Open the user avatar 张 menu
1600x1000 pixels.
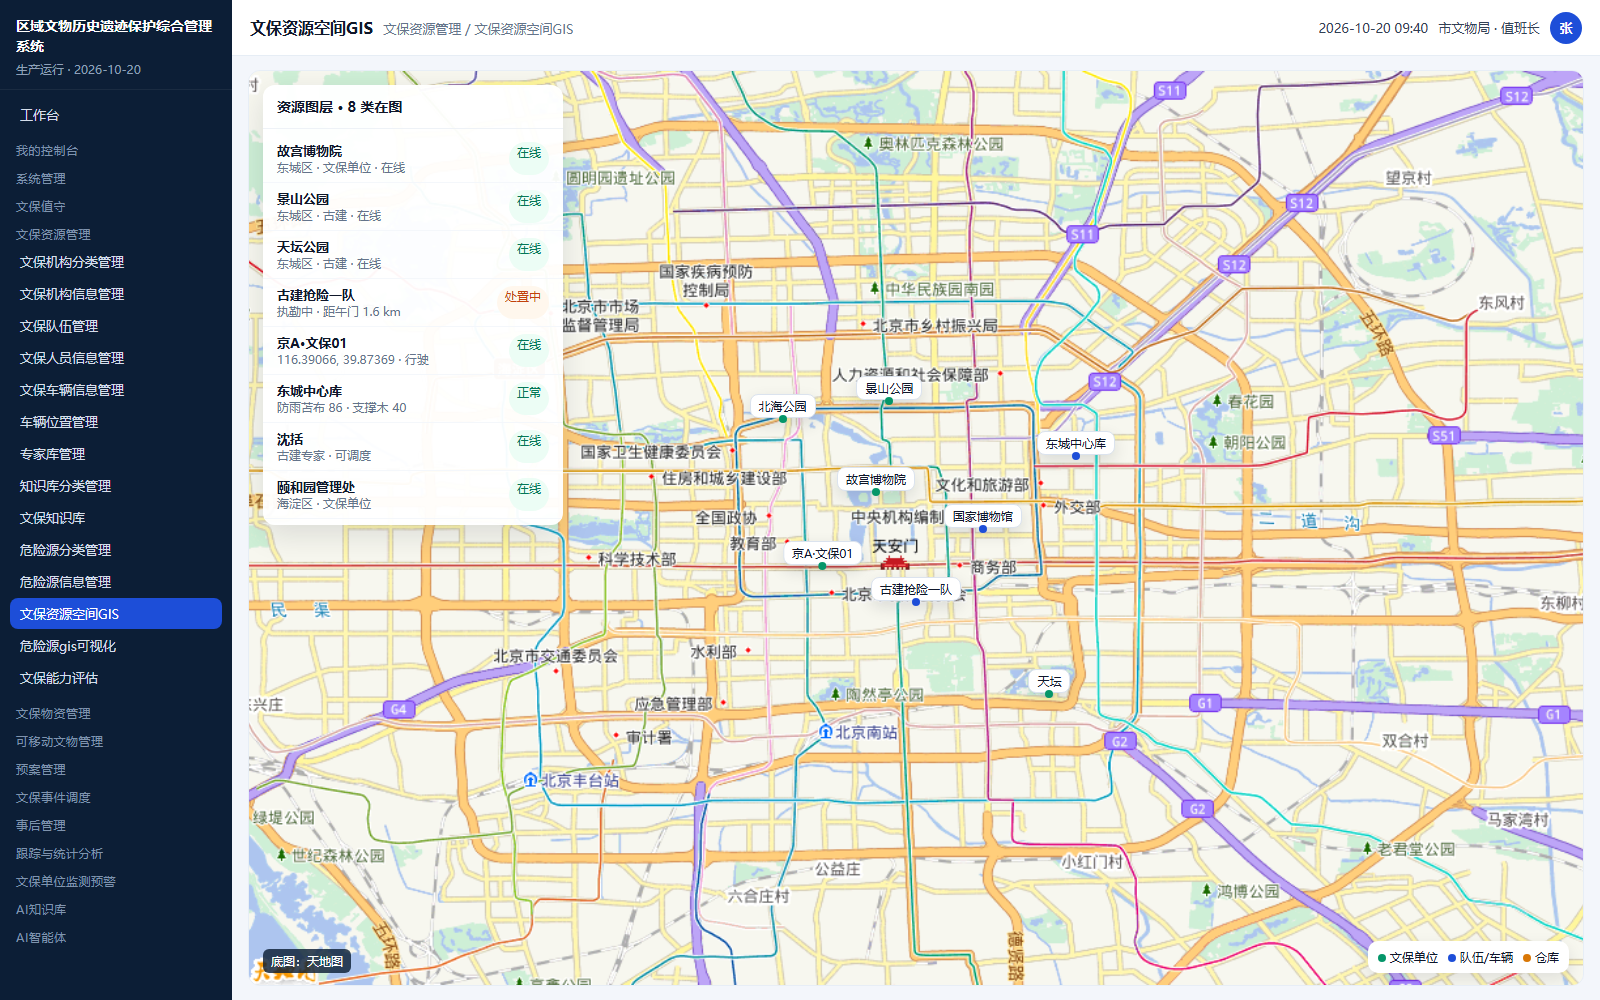pyautogui.click(x=1566, y=28)
